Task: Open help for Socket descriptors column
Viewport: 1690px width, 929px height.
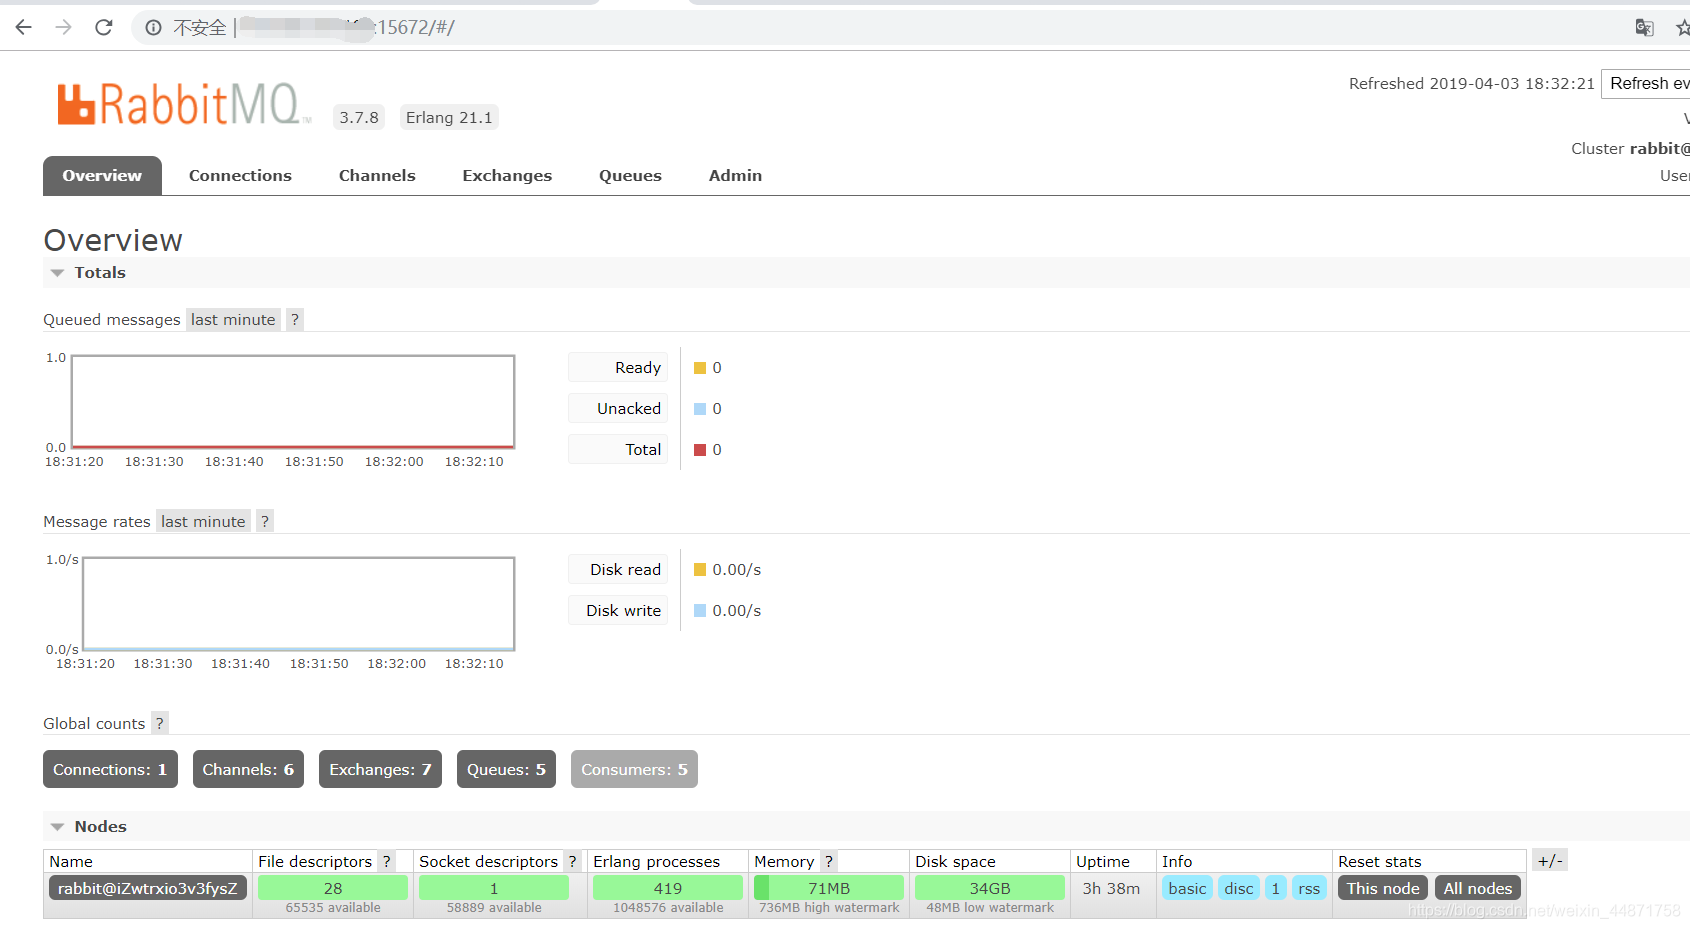Action: (572, 861)
